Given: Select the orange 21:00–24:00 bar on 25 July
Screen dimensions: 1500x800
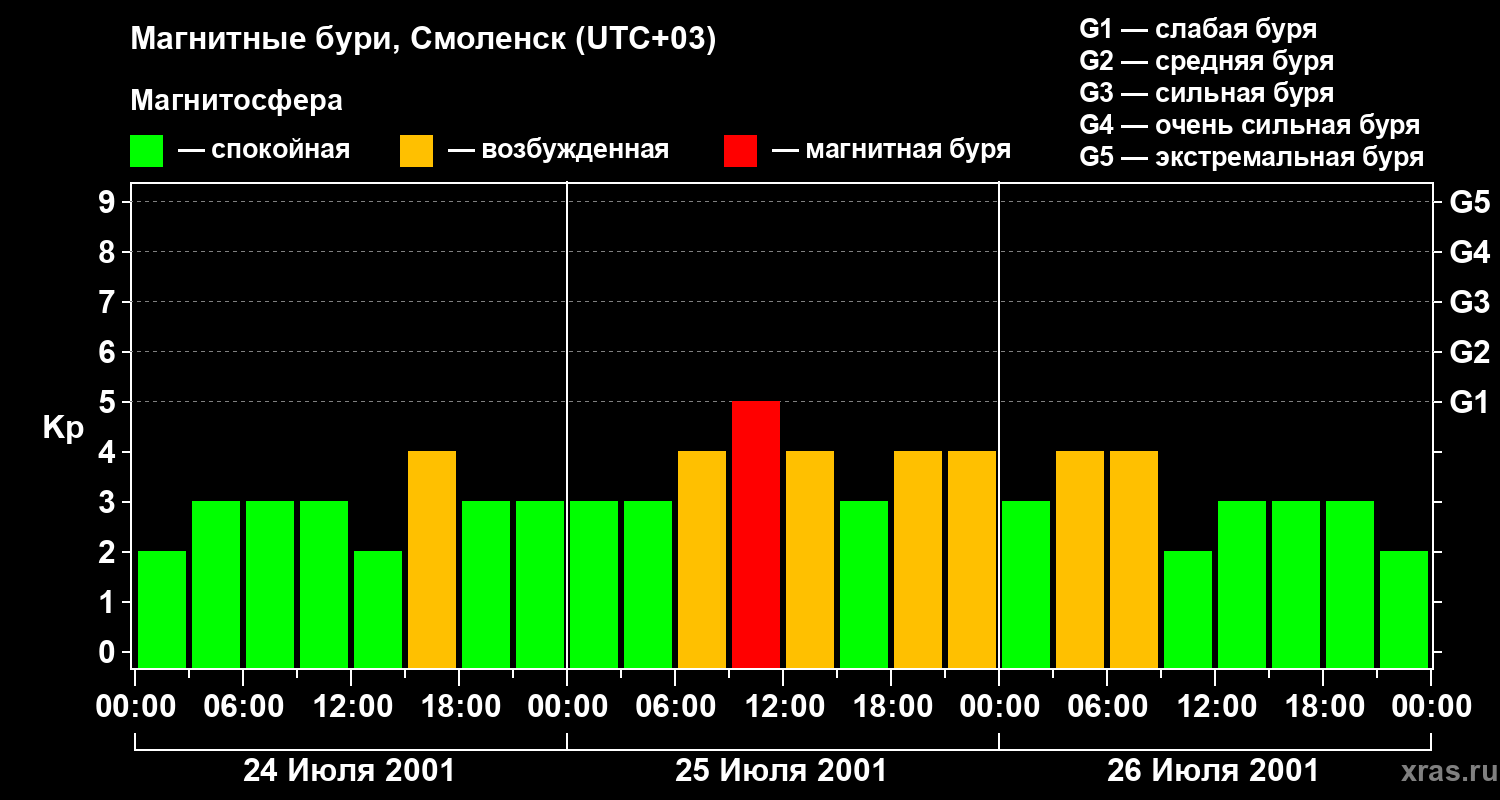Looking at the screenshot, I should pos(972,559).
